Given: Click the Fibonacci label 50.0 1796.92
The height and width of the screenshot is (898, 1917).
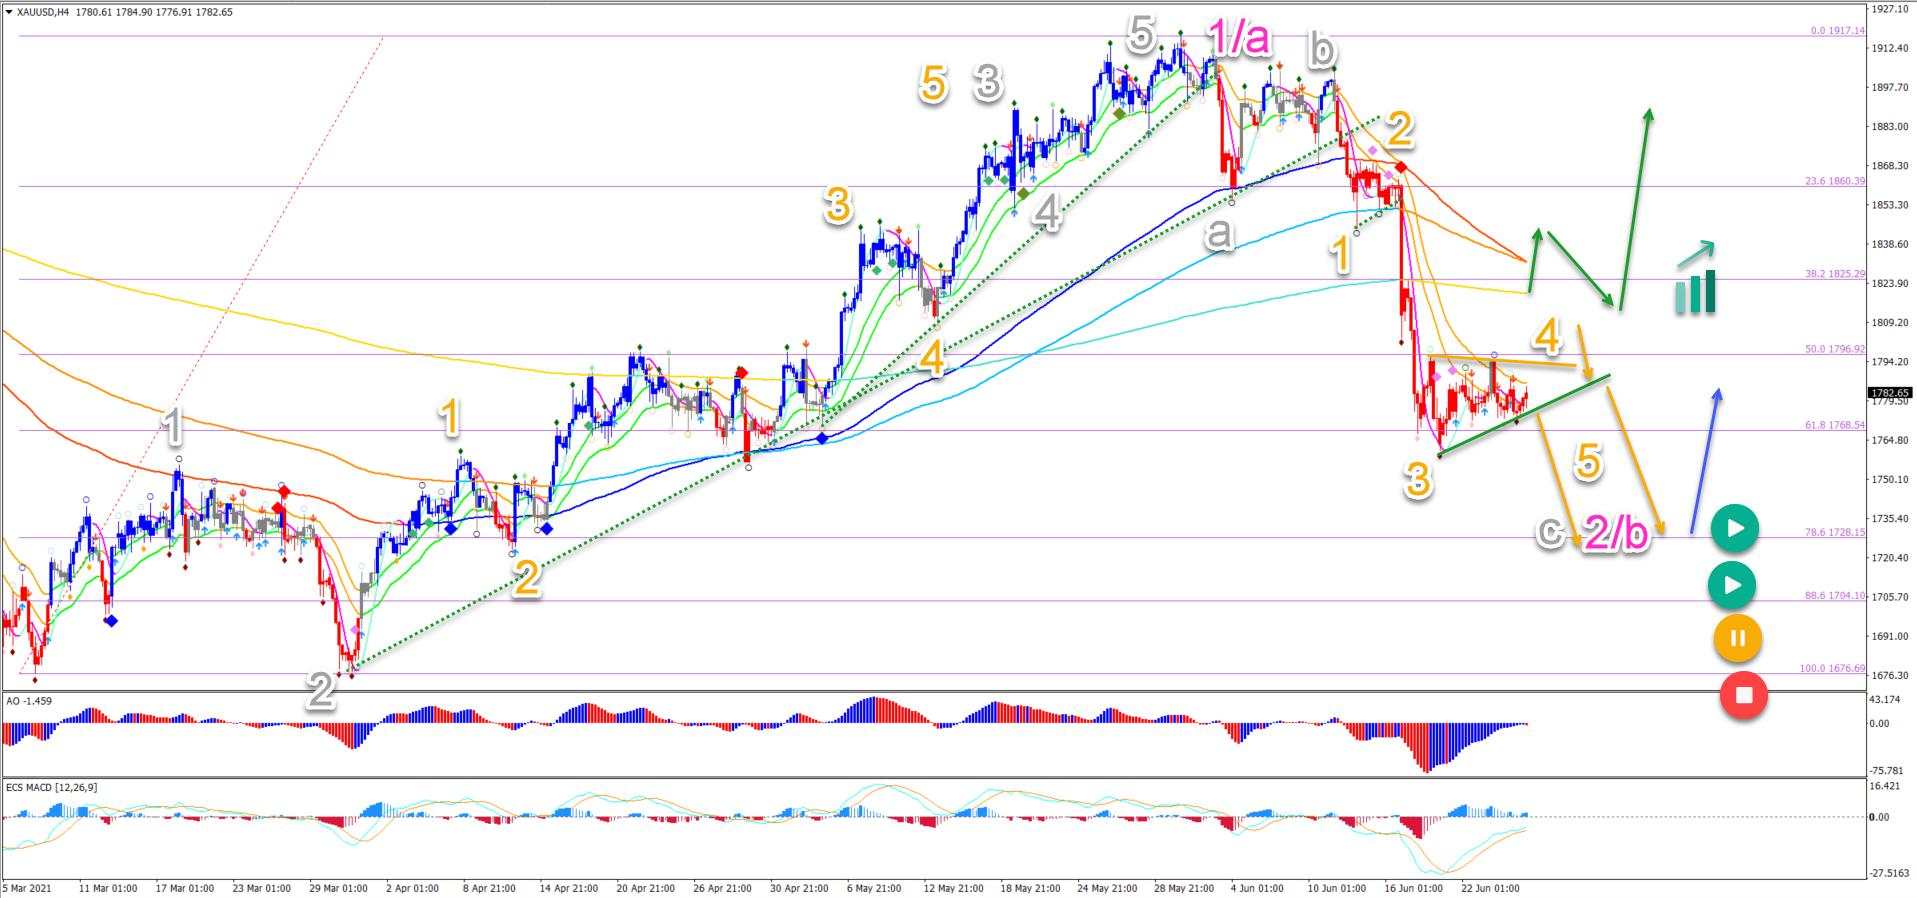Looking at the screenshot, I should point(1835,350).
